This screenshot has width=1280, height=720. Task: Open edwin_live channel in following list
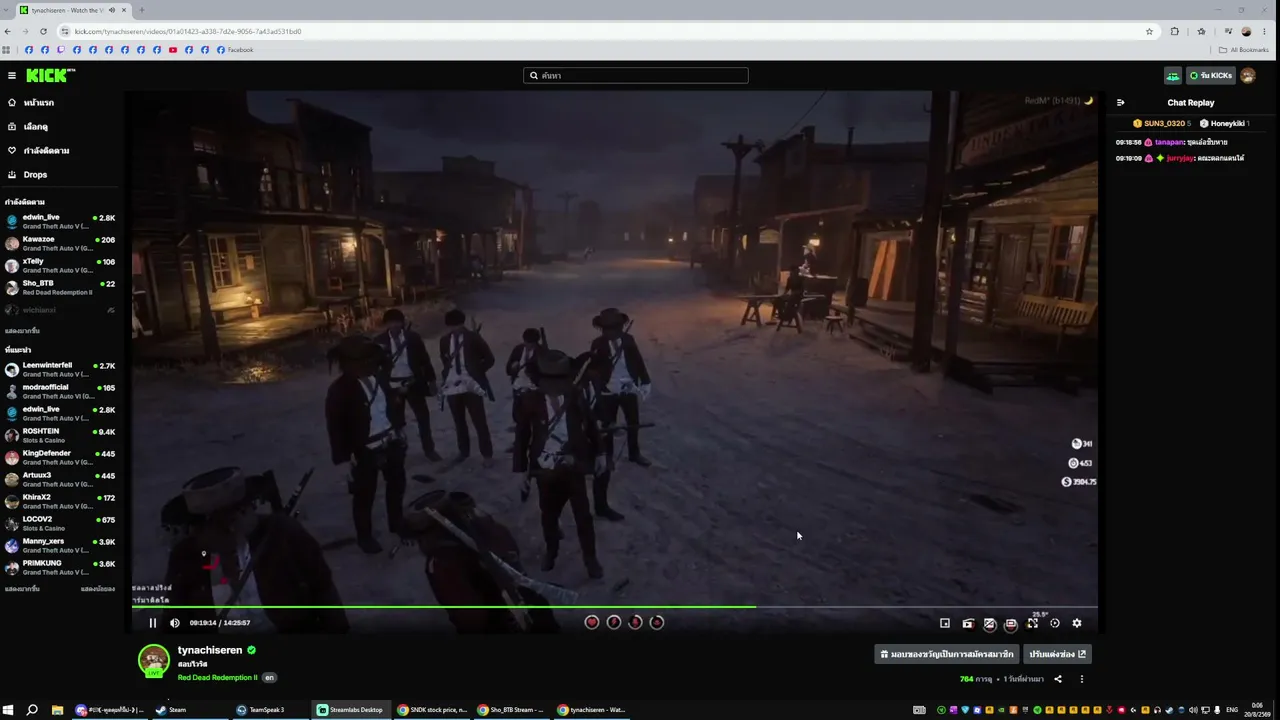tap(60, 221)
